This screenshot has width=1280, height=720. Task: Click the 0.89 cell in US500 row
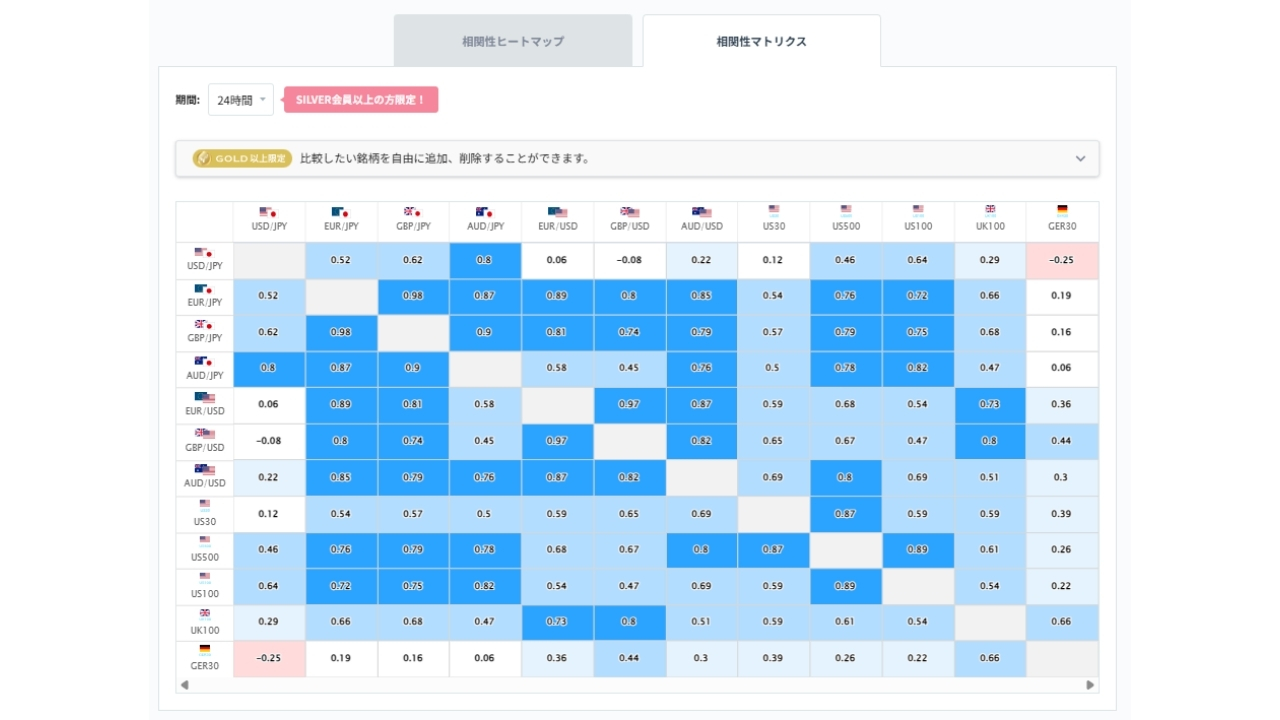tap(918, 549)
